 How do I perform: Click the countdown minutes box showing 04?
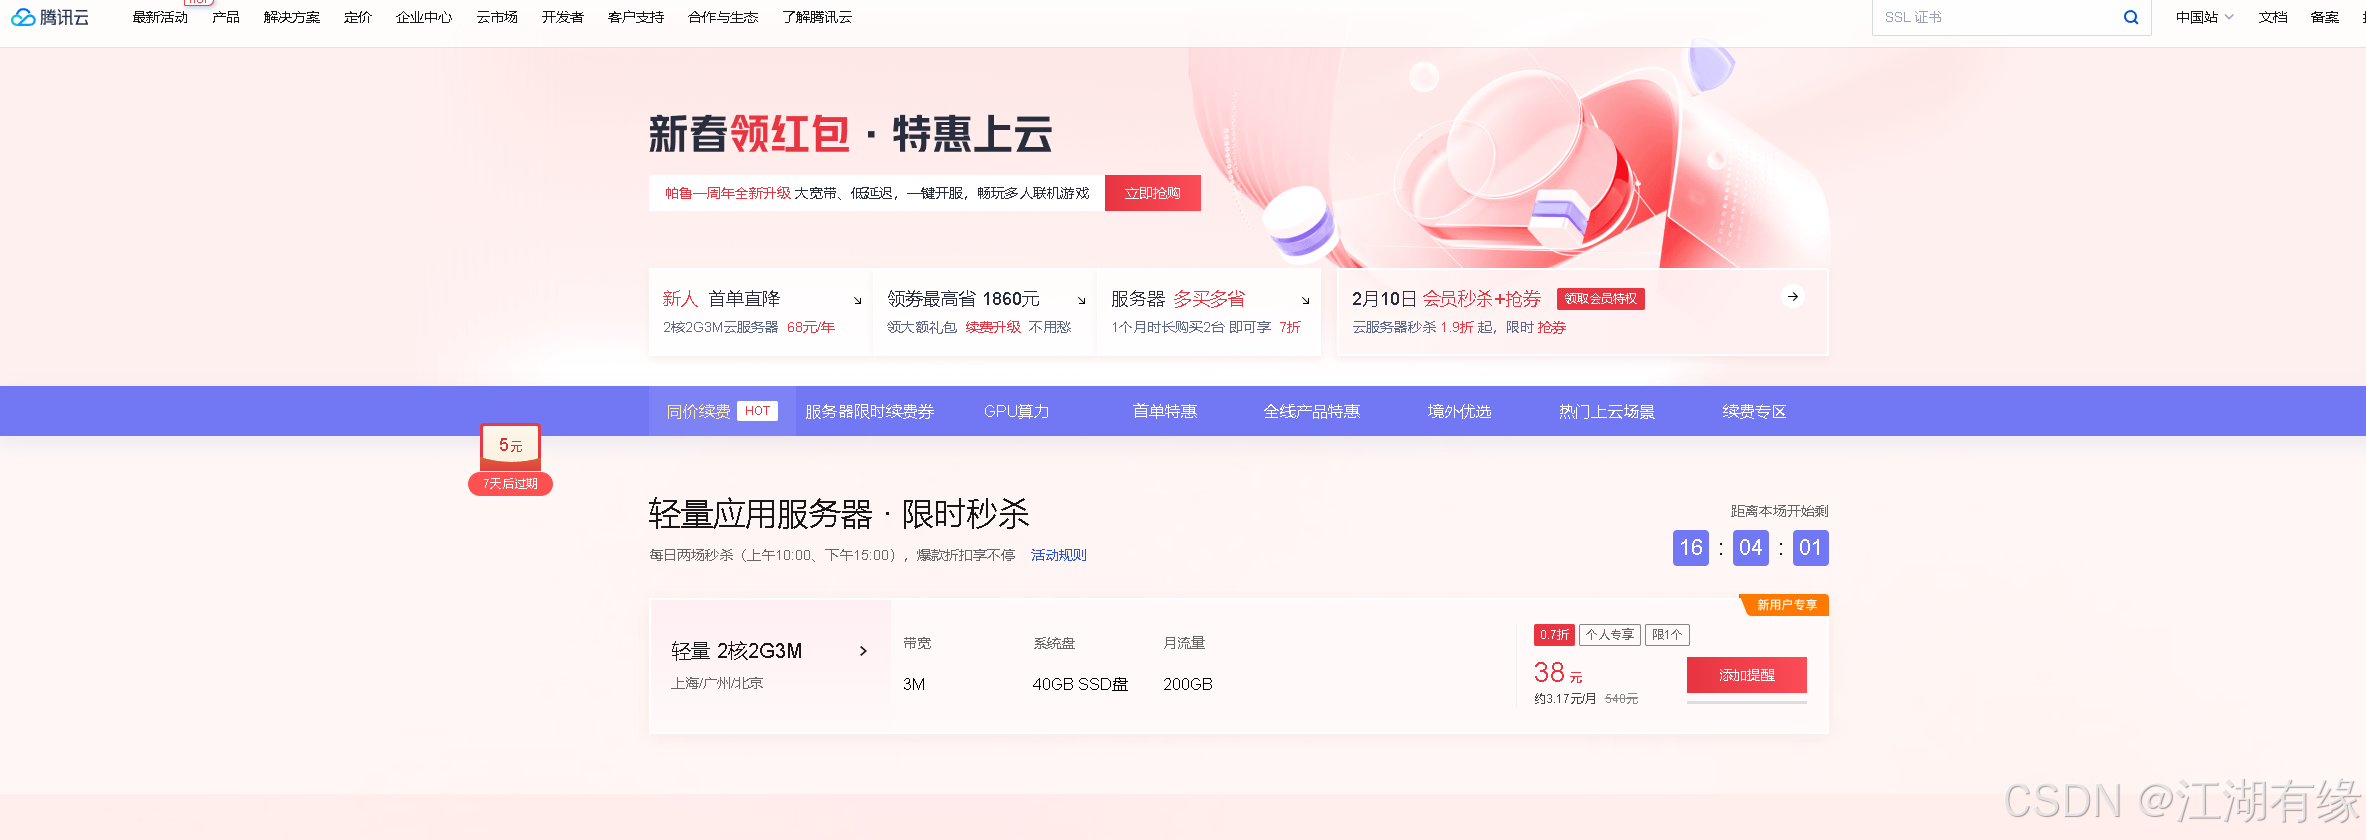tap(1751, 548)
